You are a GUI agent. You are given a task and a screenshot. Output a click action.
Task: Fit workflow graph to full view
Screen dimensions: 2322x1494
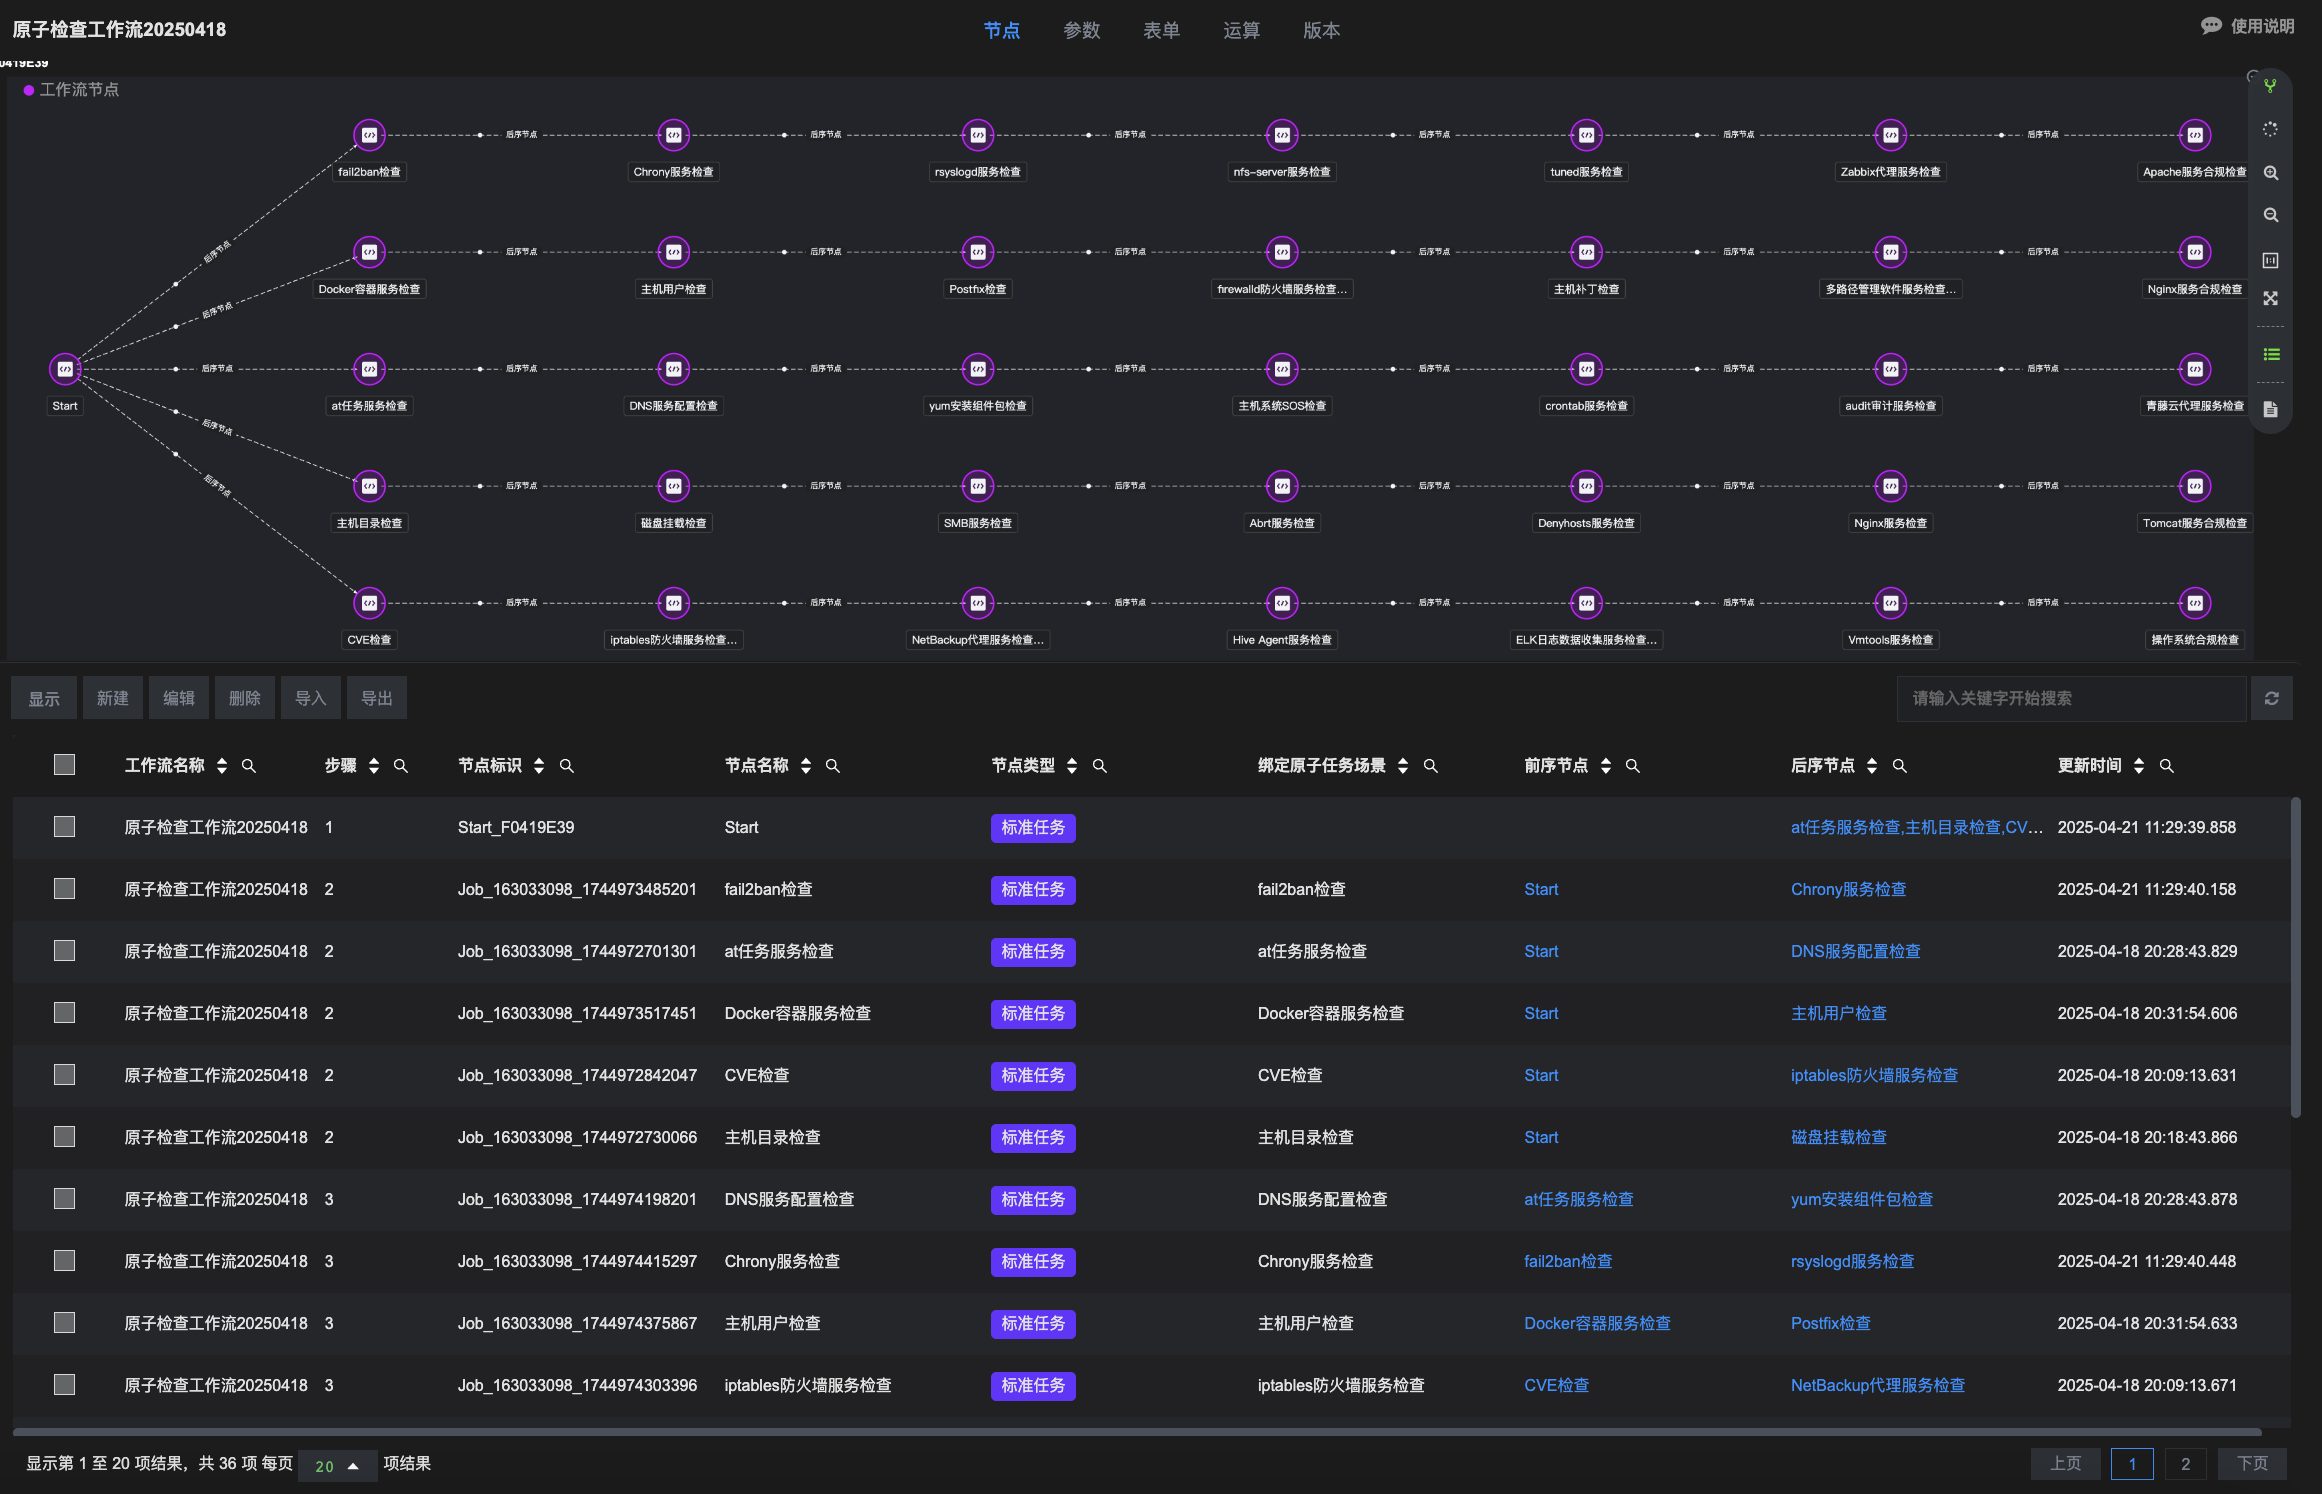coord(2270,298)
